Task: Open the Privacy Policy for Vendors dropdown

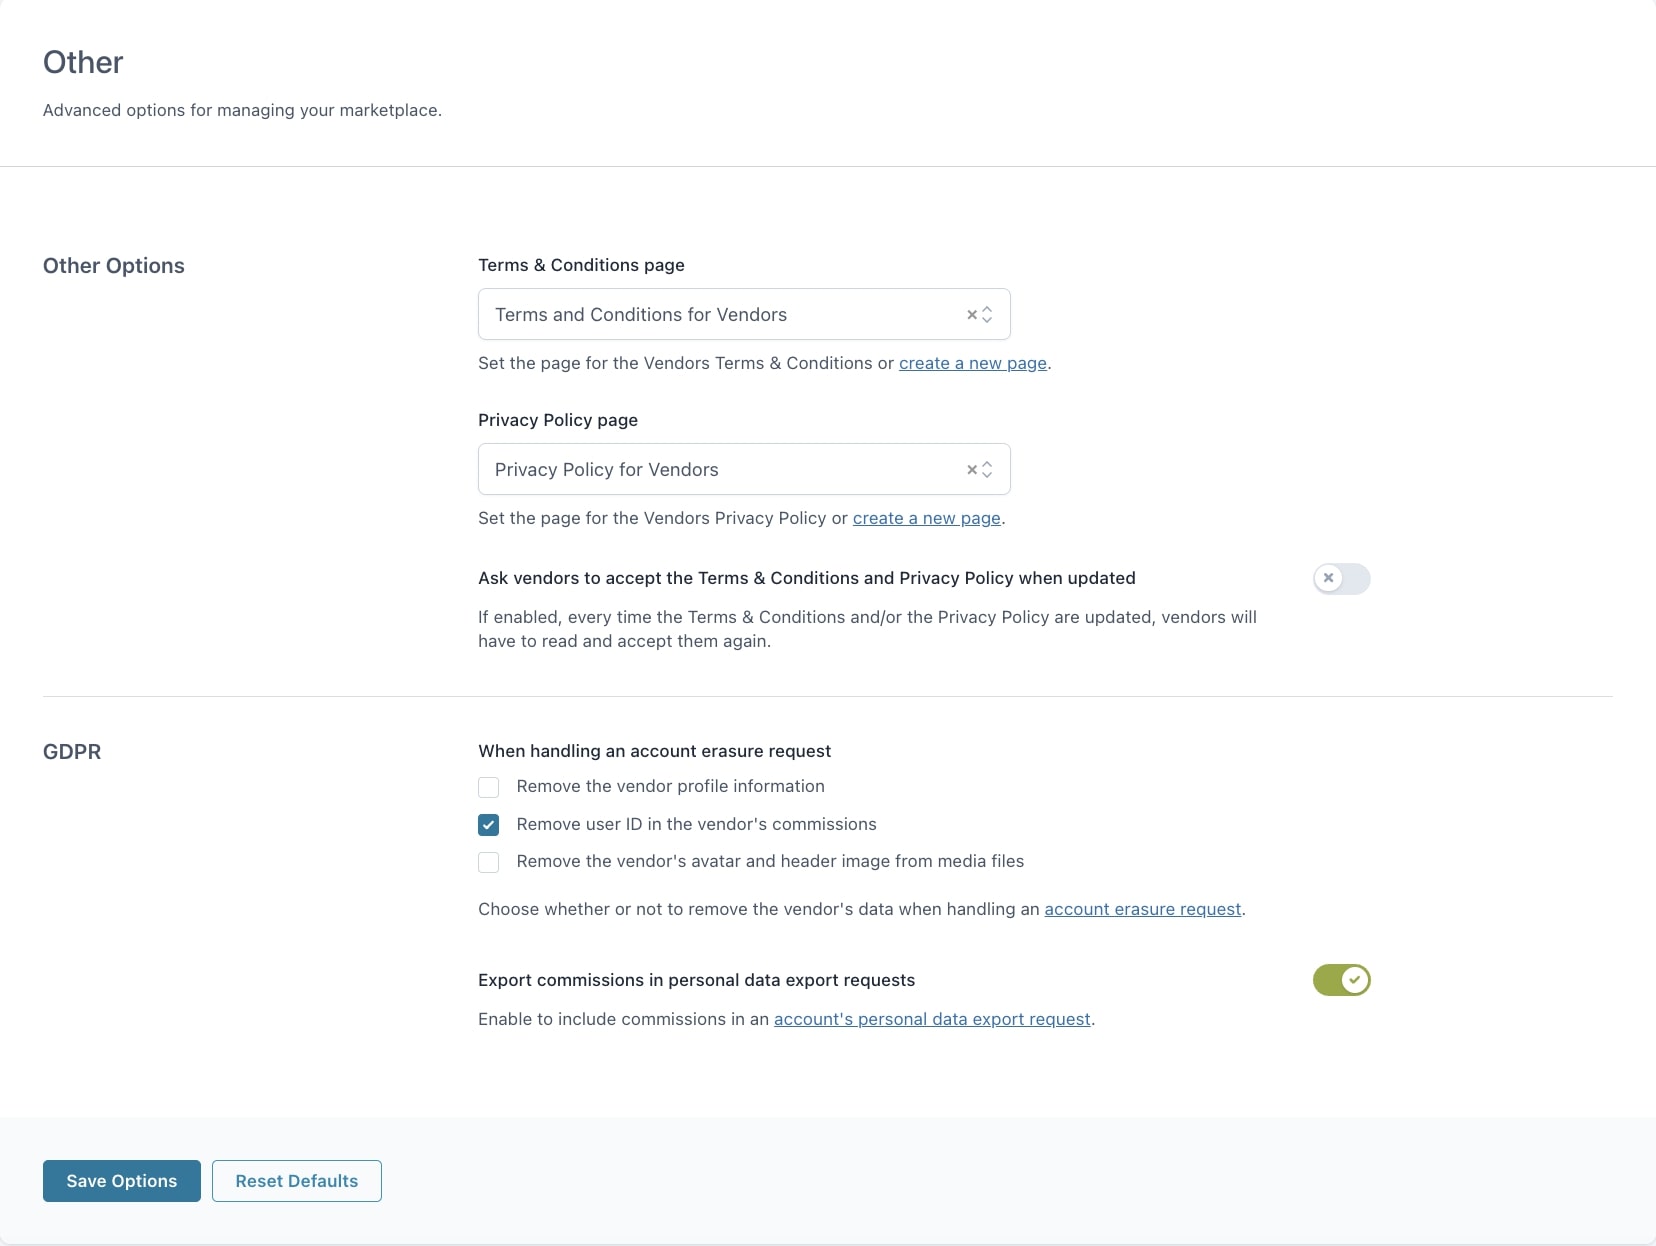Action: click(720, 470)
